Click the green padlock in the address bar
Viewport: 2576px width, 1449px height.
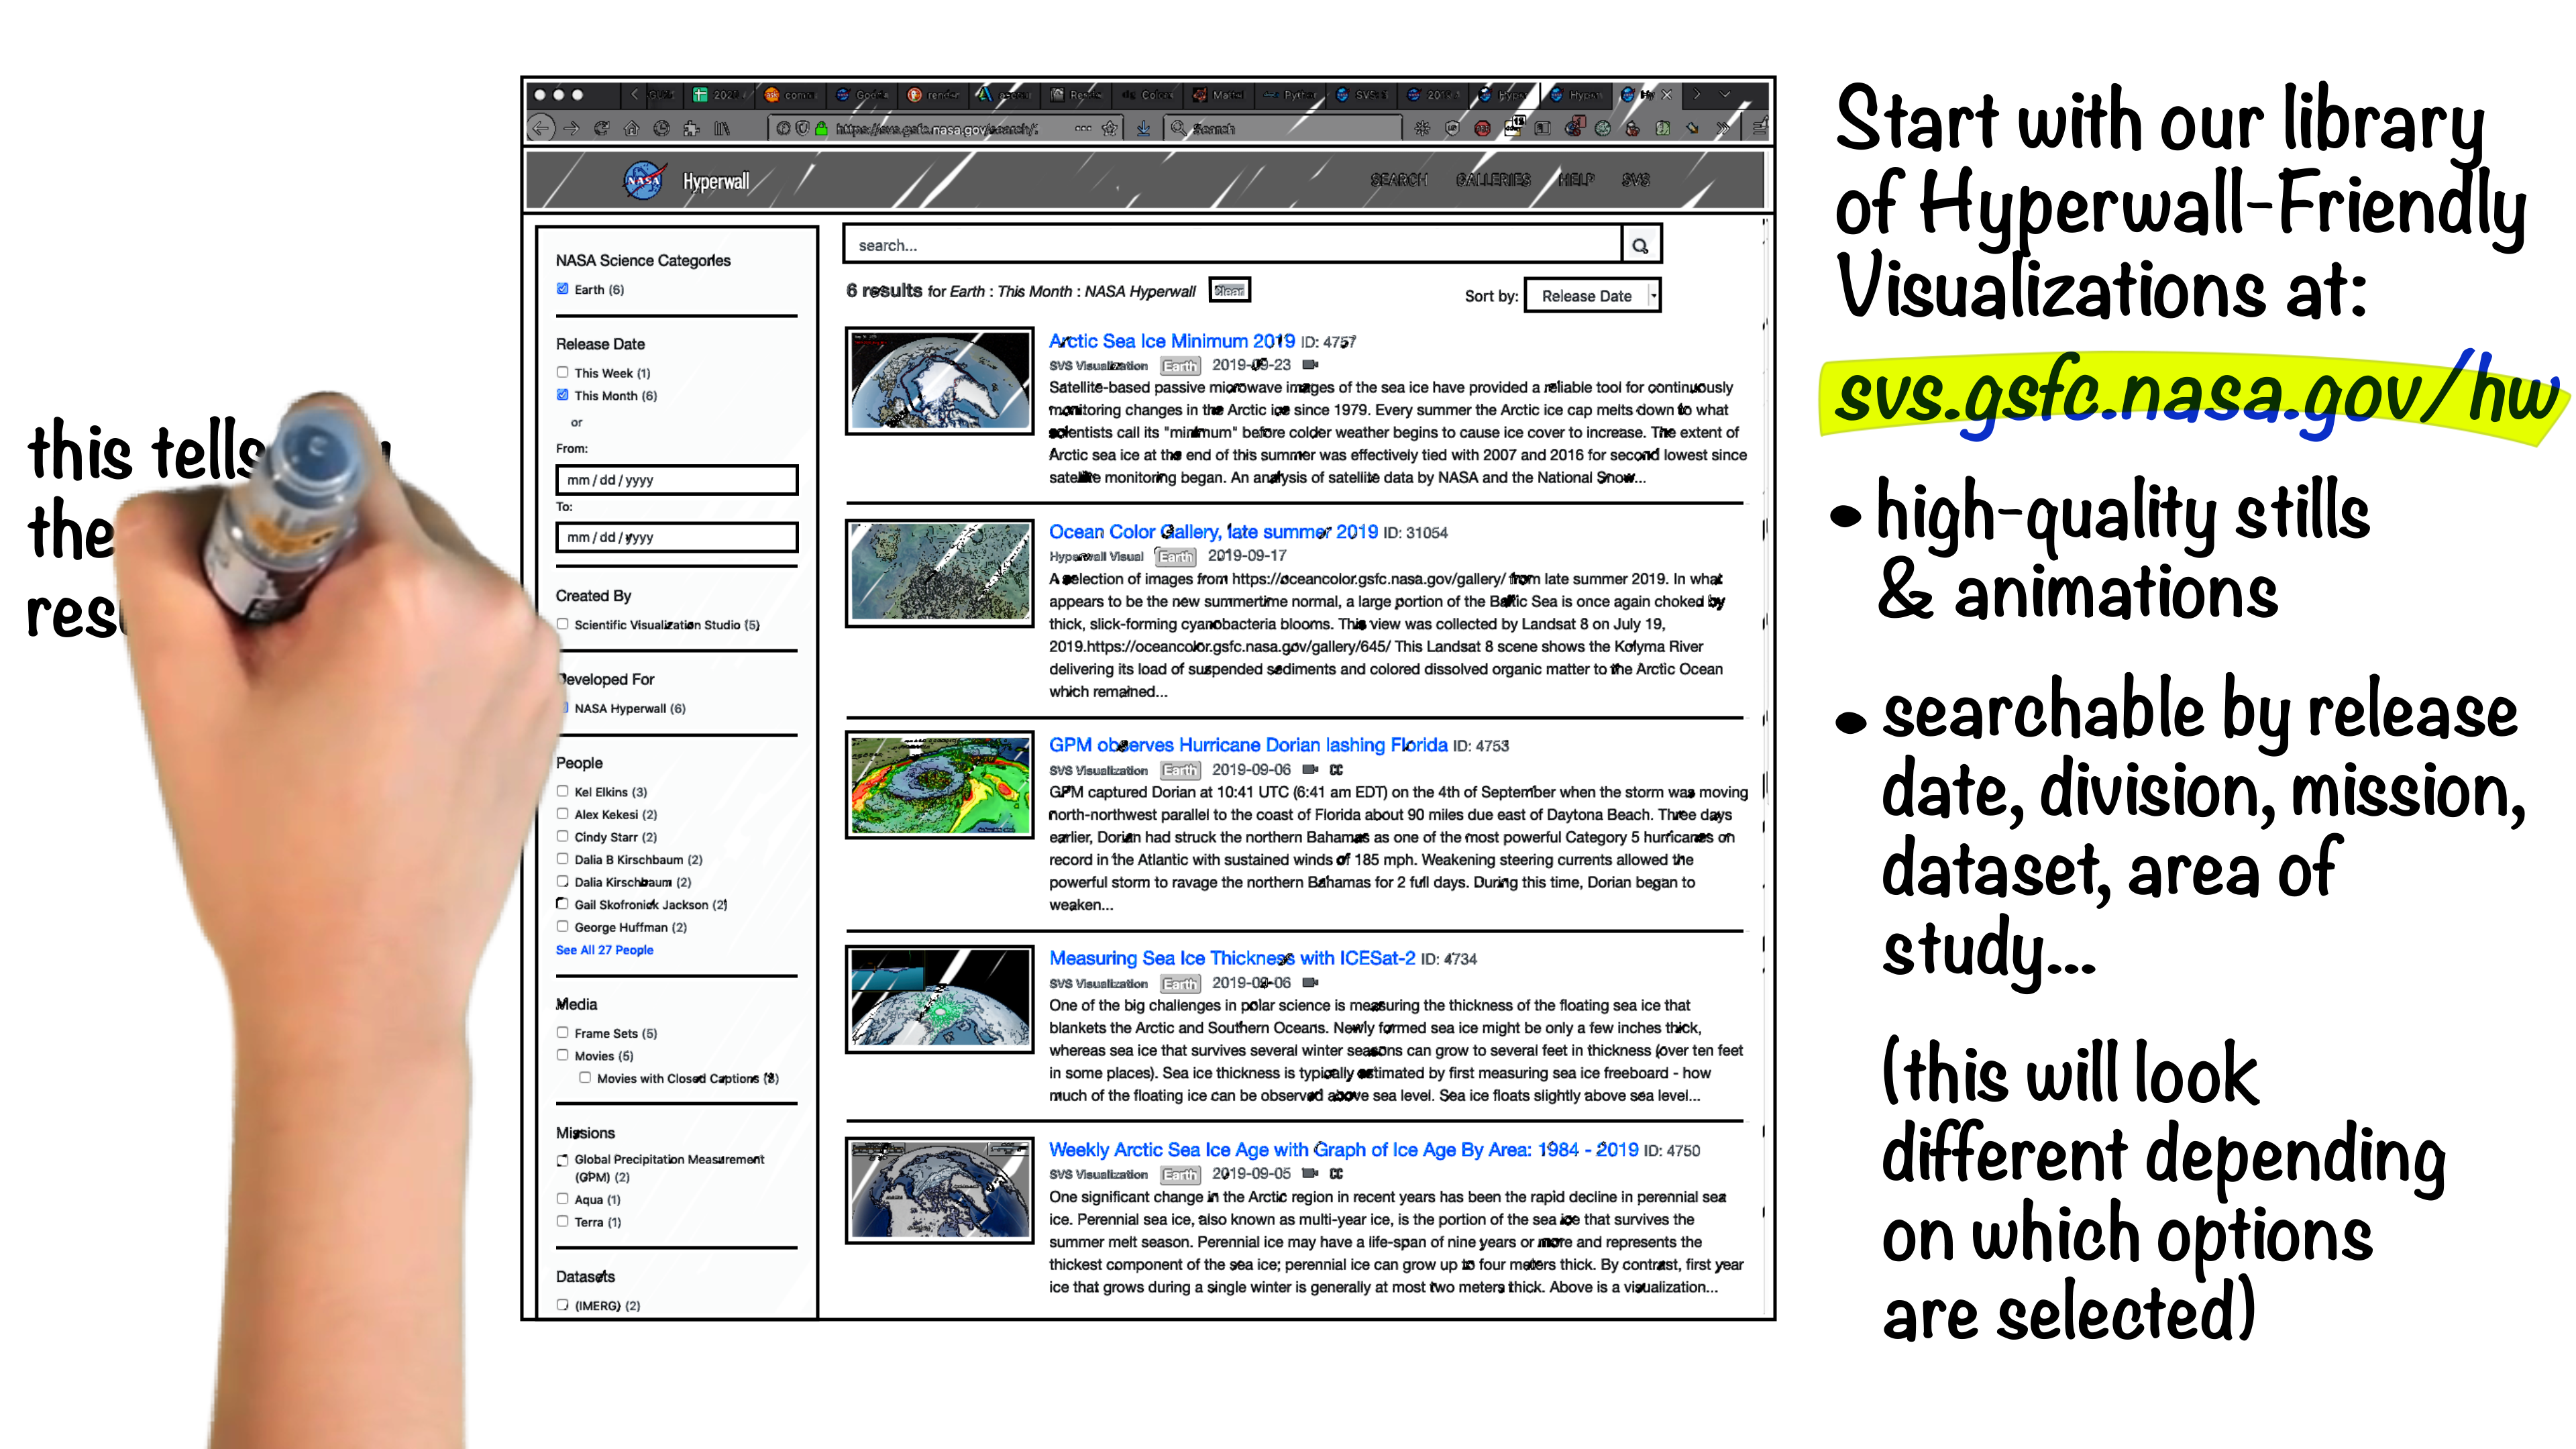[821, 128]
